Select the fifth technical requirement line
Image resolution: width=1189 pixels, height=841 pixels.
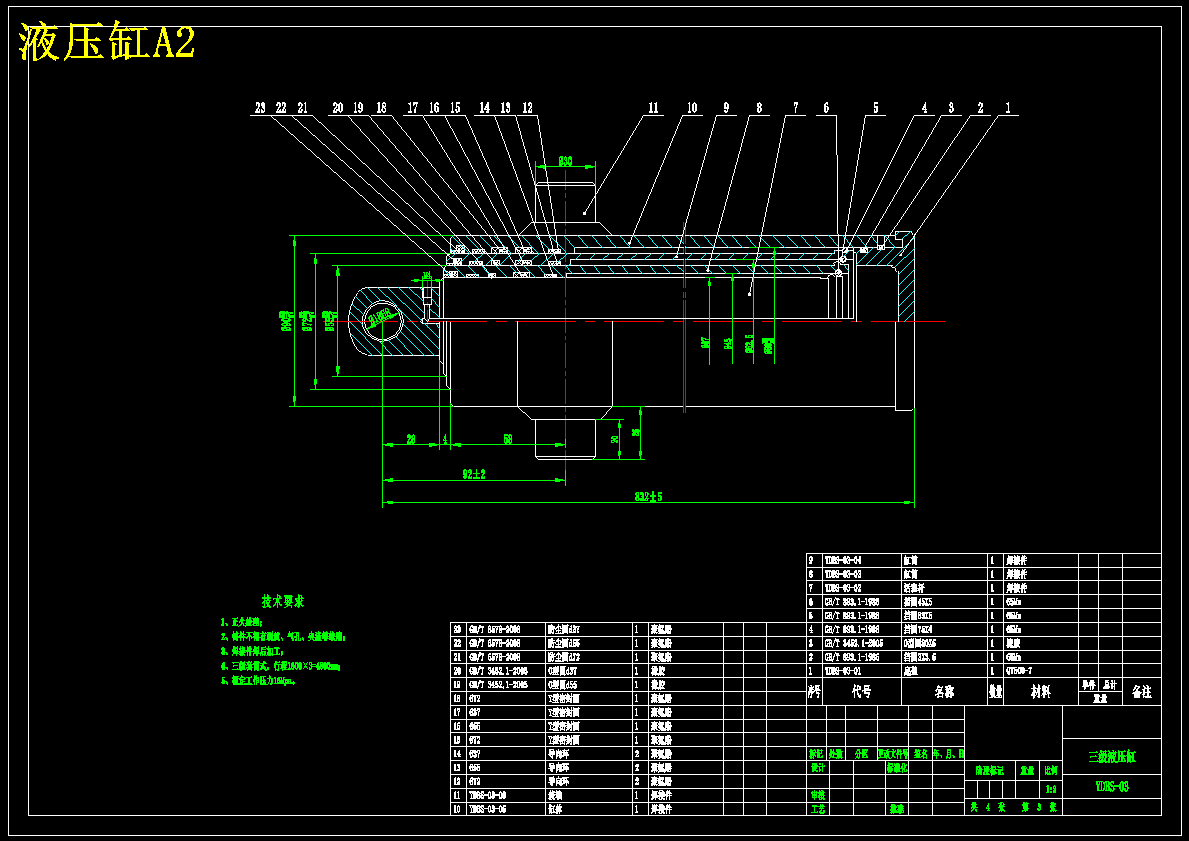tap(259, 680)
